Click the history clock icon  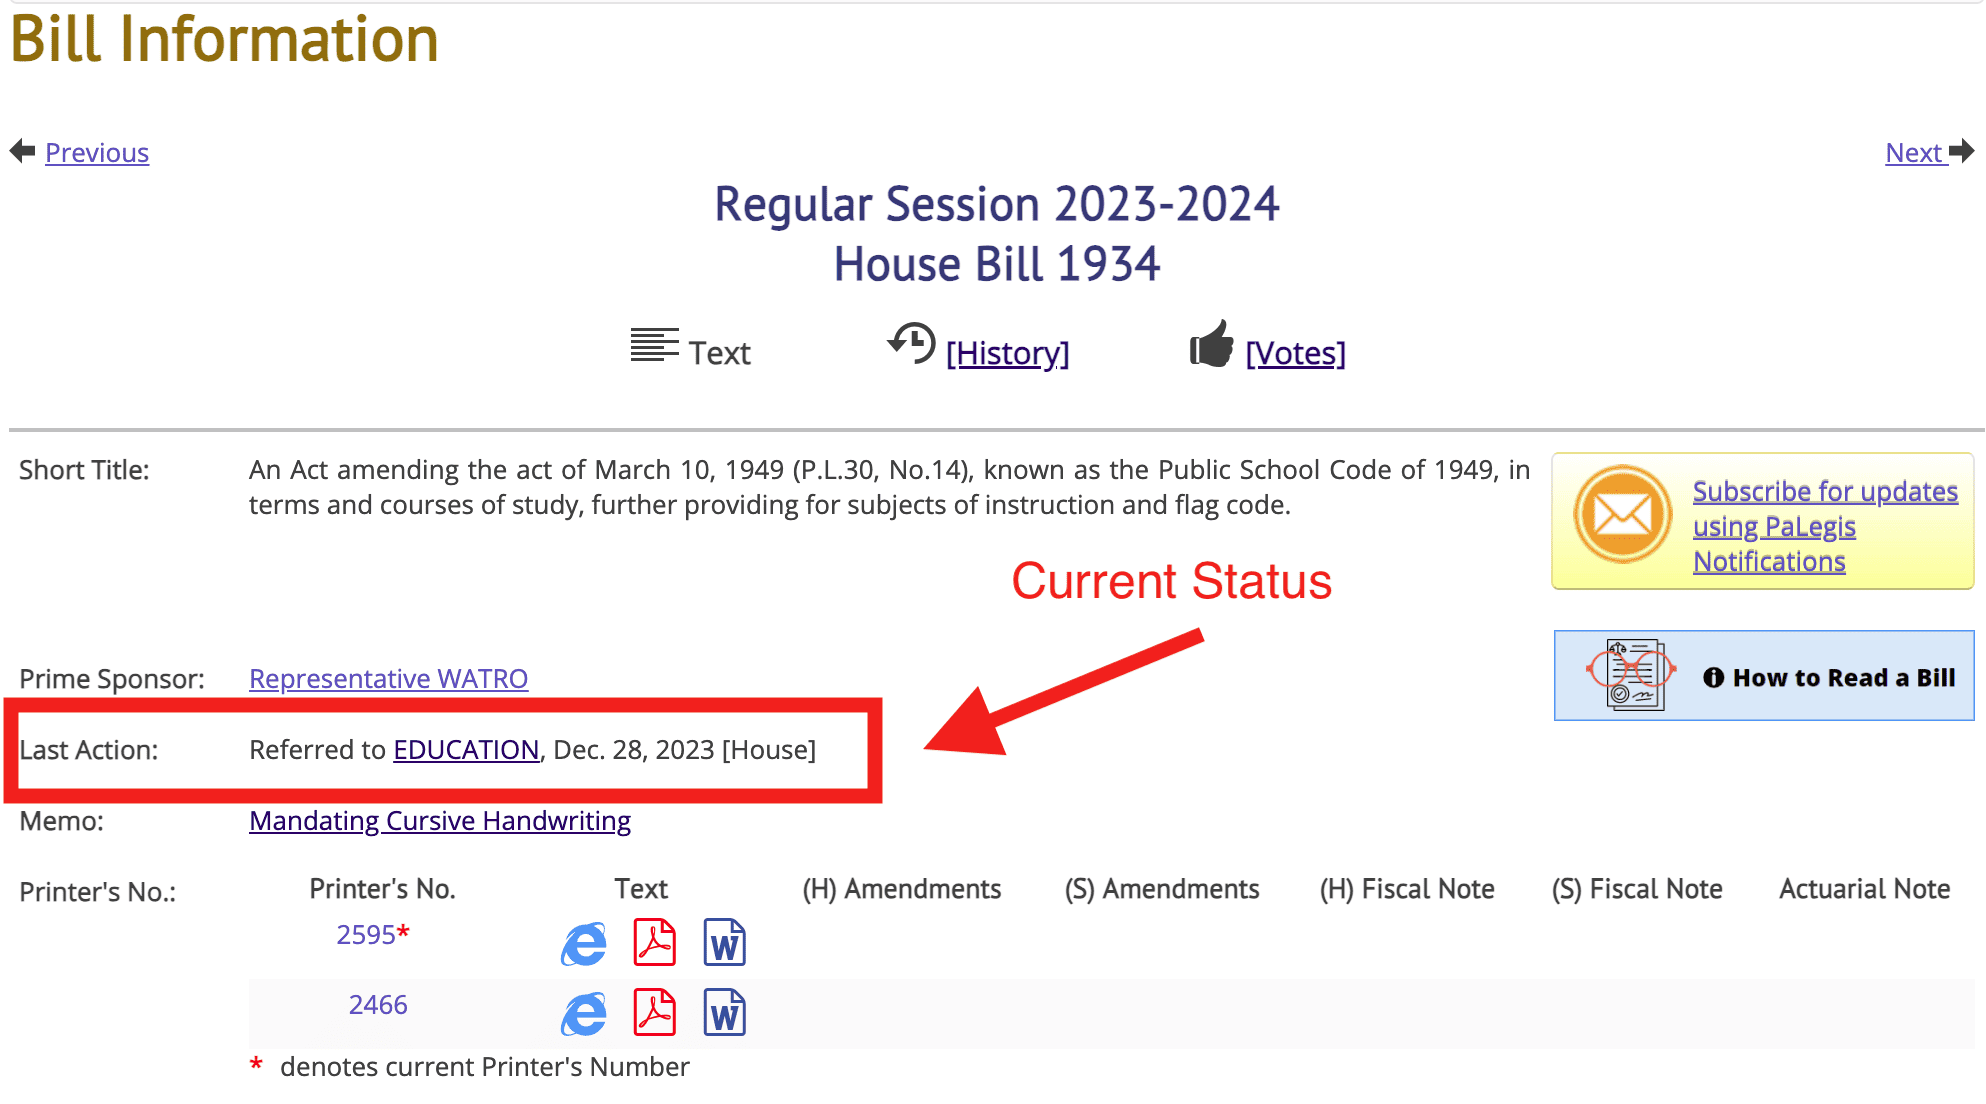pos(911,344)
